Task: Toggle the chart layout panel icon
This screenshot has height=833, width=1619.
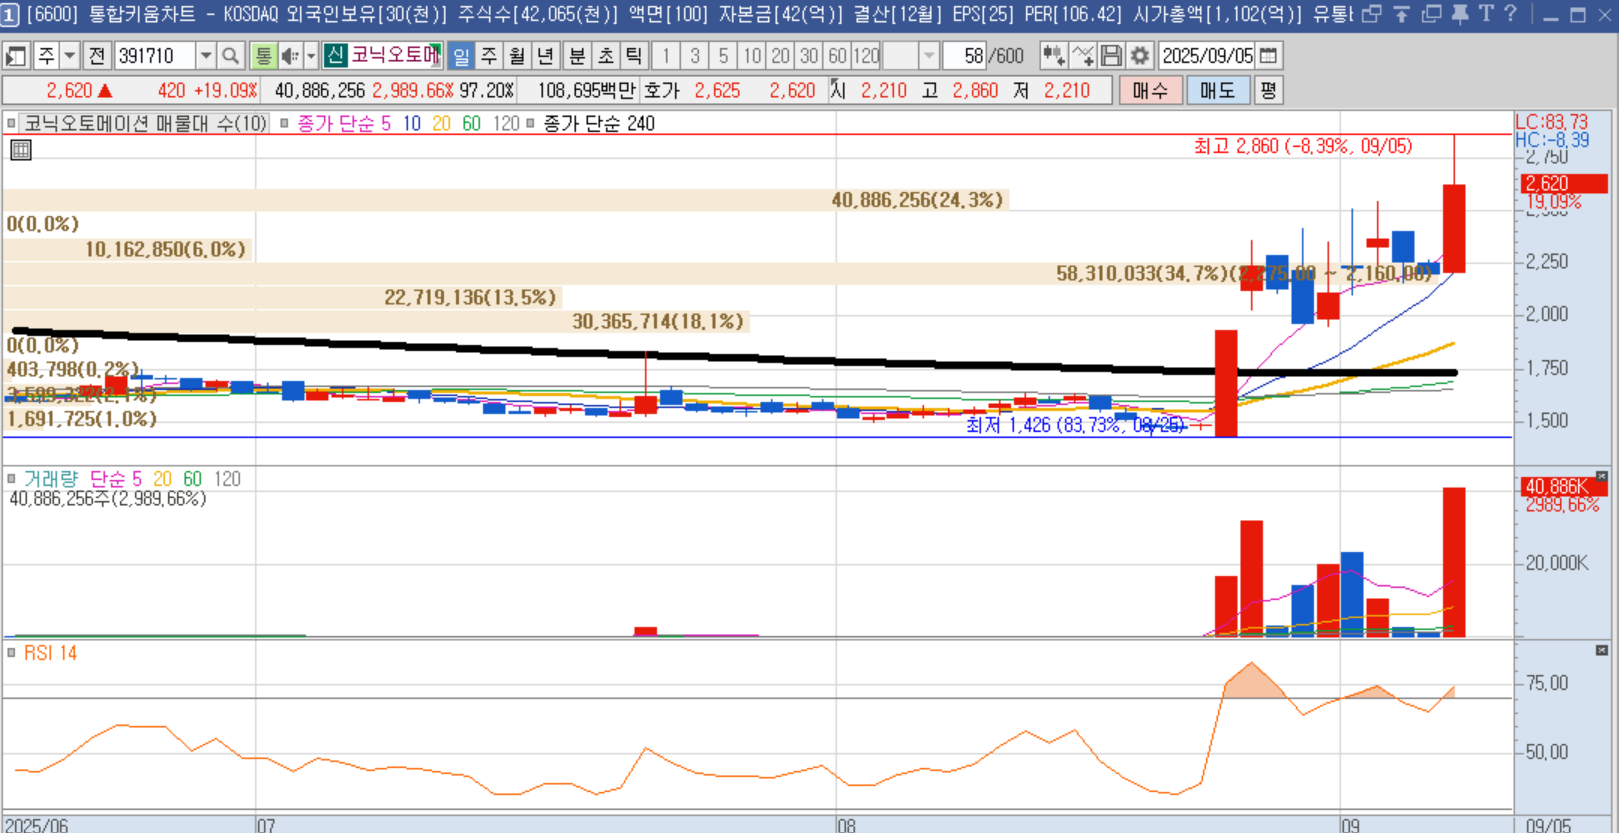Action: (x=16, y=56)
